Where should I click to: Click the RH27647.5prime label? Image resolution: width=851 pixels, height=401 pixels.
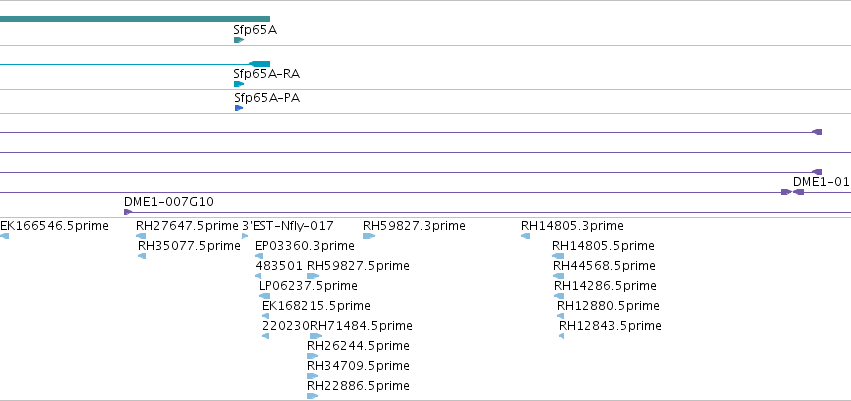click(x=187, y=226)
